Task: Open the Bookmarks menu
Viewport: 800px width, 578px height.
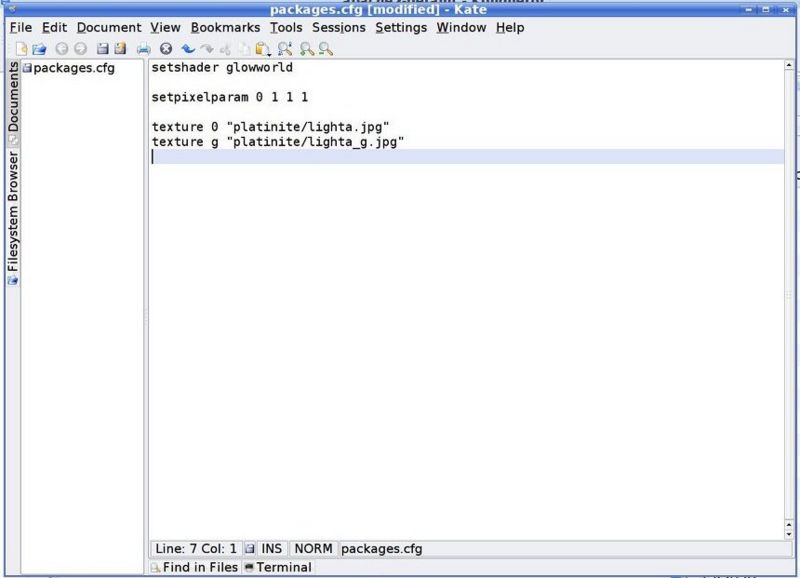Action: (225, 28)
